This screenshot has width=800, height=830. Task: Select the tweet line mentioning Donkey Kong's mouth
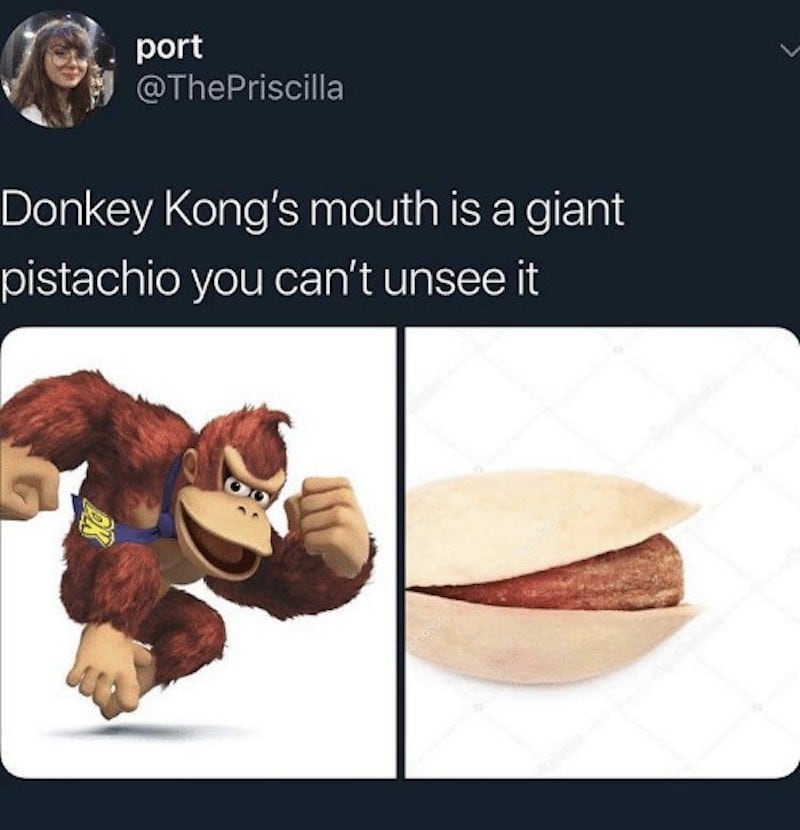[313, 211]
